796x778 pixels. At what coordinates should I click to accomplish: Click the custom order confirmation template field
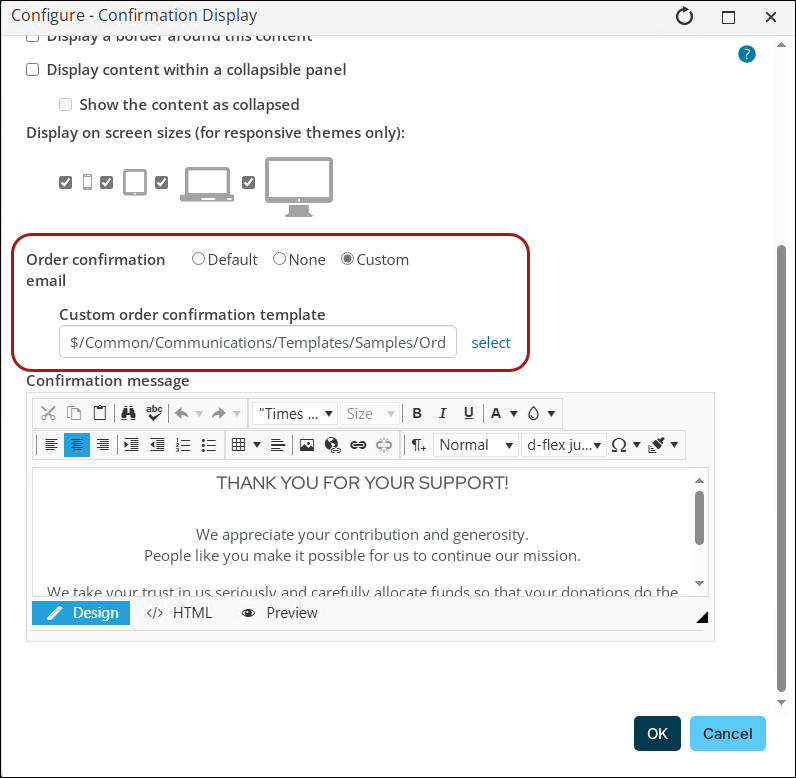coord(258,342)
